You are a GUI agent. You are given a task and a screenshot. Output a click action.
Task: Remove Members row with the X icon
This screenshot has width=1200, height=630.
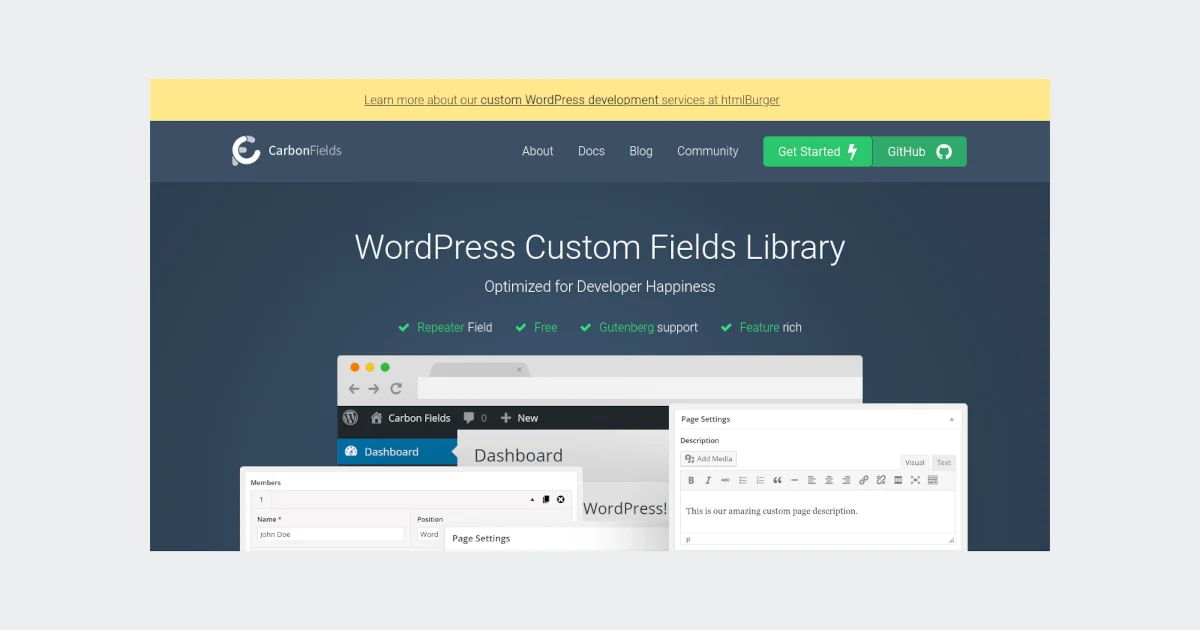[x=561, y=499]
